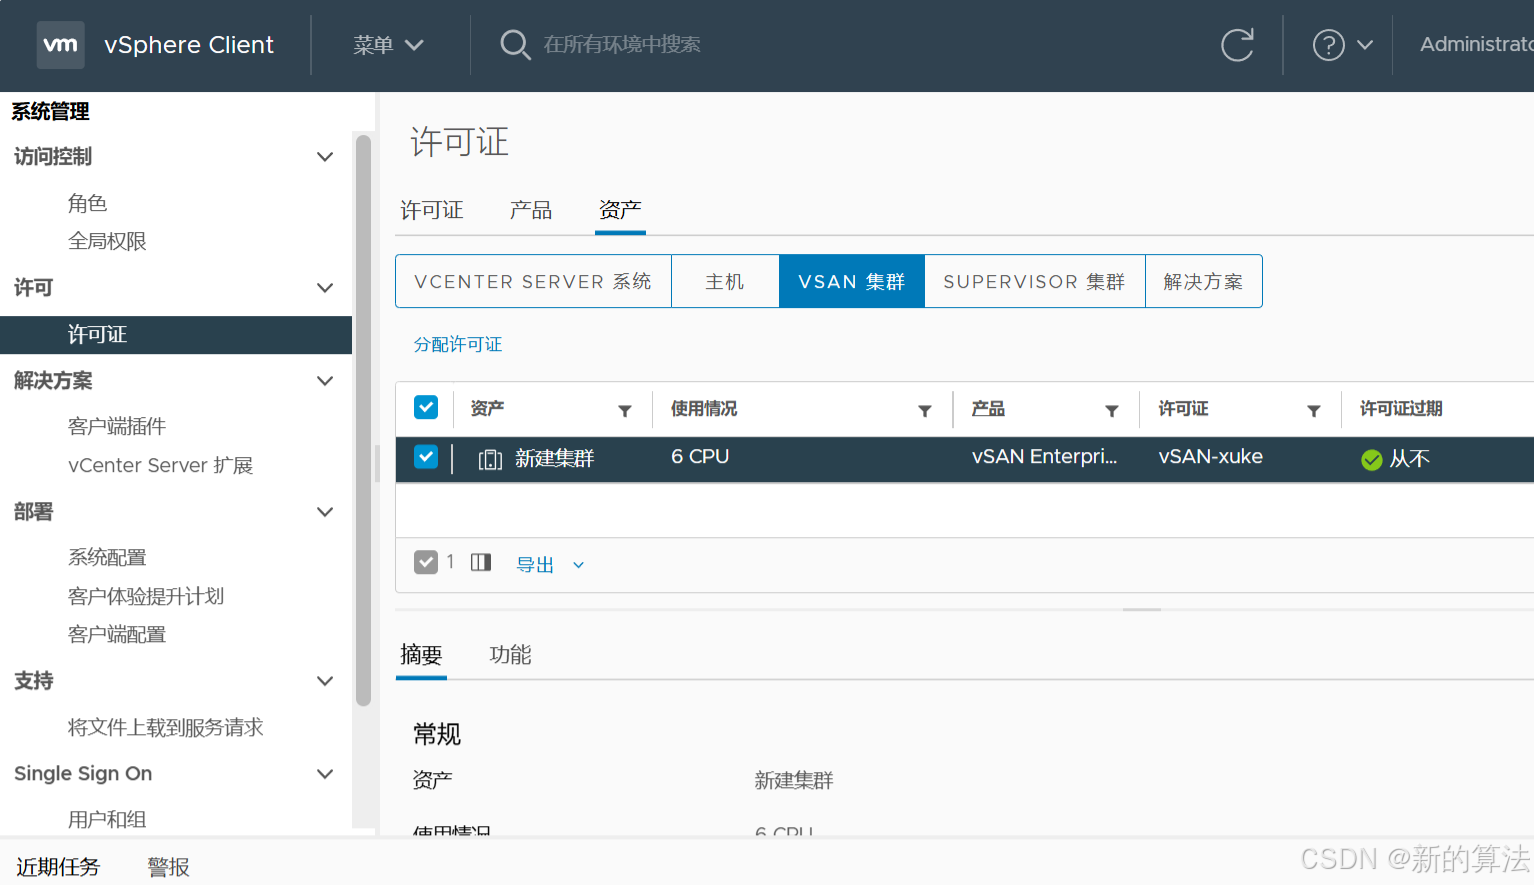Open 客户体验提升计划 item
1534x885 pixels.
[x=146, y=596]
